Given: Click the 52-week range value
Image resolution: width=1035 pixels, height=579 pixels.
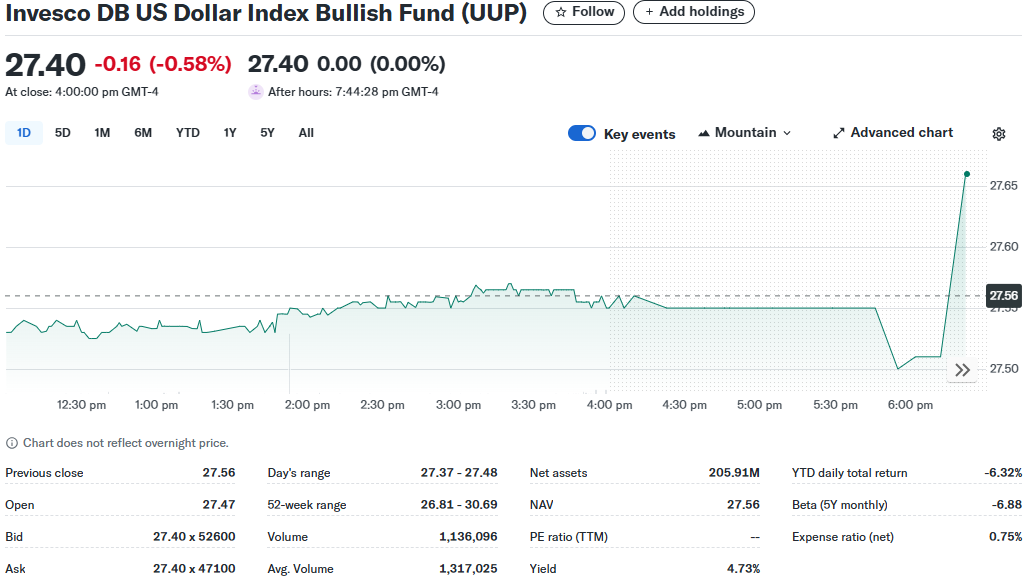Looking at the screenshot, I should (459, 504).
